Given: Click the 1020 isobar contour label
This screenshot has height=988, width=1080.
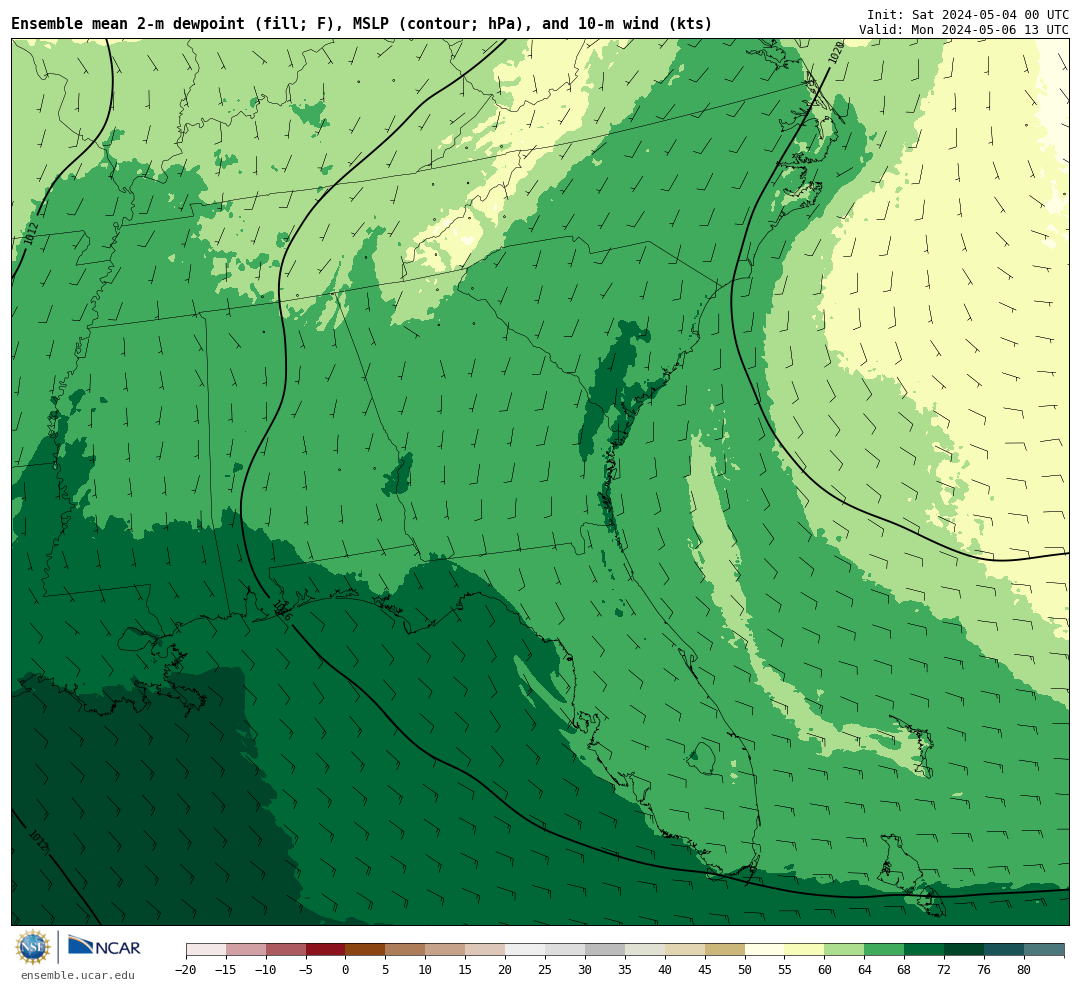Looking at the screenshot, I should point(835,52).
